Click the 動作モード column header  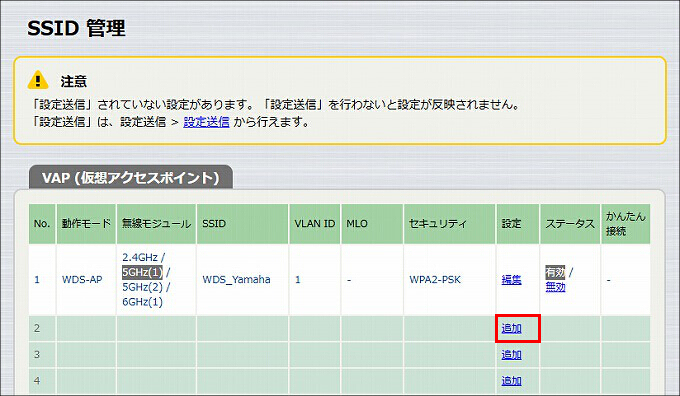click(x=86, y=224)
